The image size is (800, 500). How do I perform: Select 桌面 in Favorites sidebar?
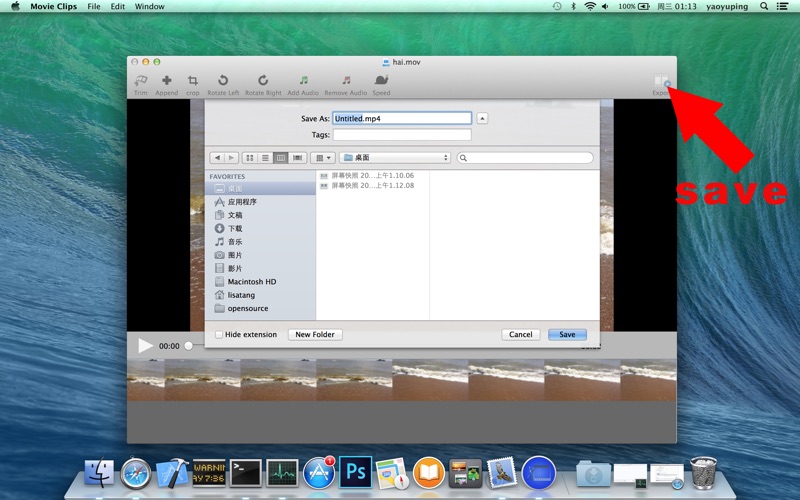pyautogui.click(x=260, y=189)
